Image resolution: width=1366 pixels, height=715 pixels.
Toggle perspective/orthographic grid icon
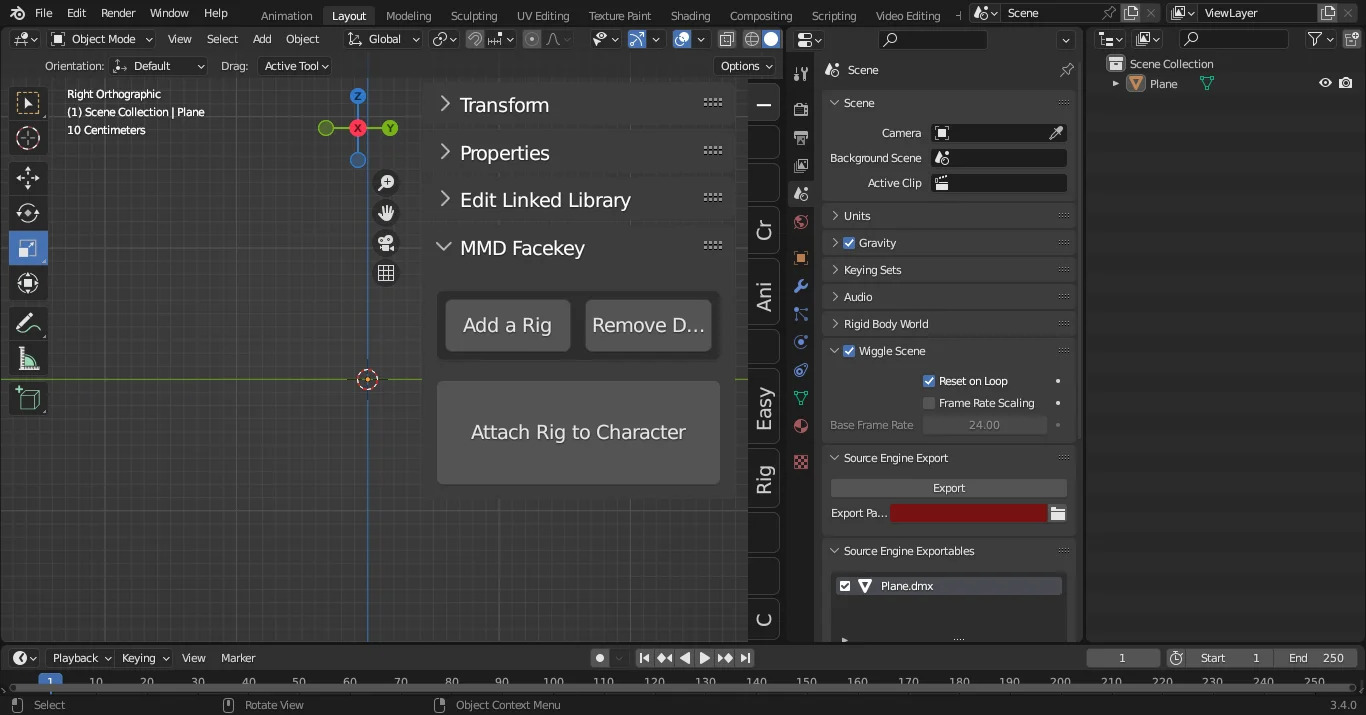[x=386, y=273]
